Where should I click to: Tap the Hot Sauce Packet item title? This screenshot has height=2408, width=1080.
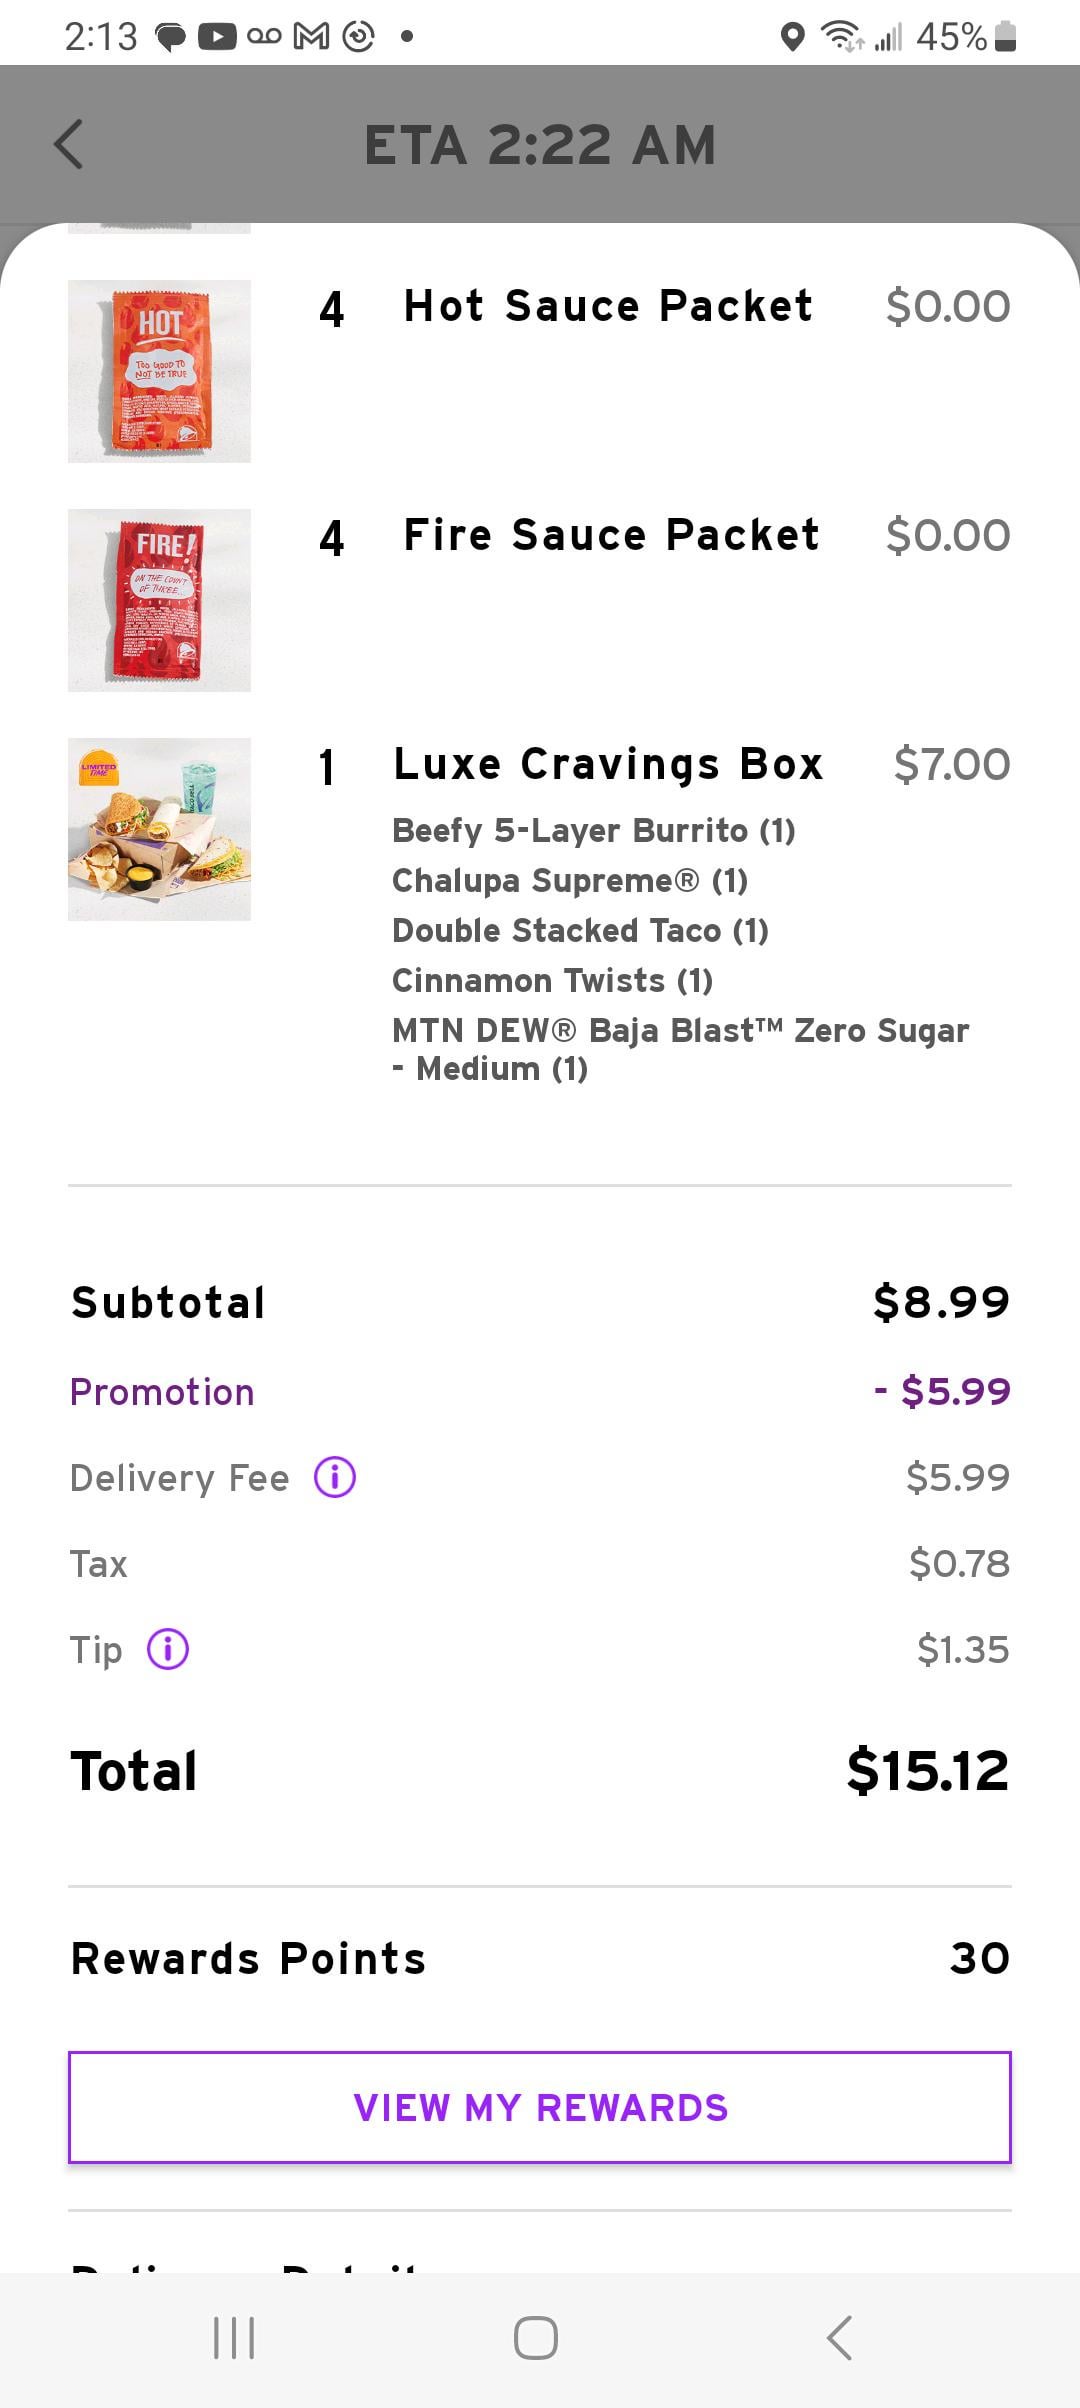608,306
